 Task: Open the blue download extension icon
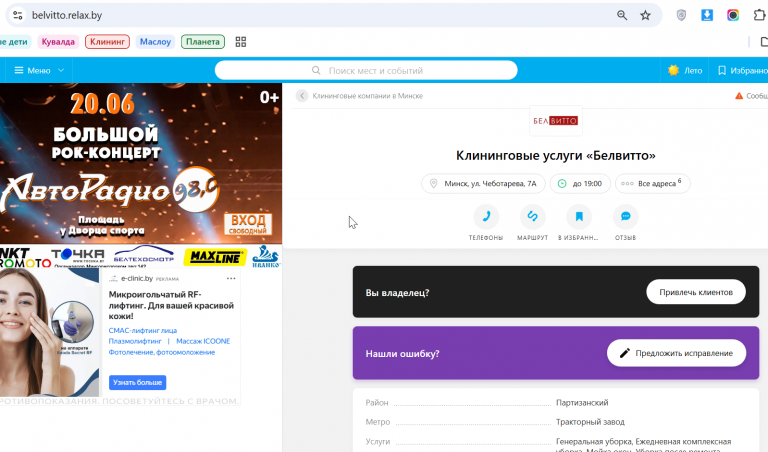click(x=707, y=15)
